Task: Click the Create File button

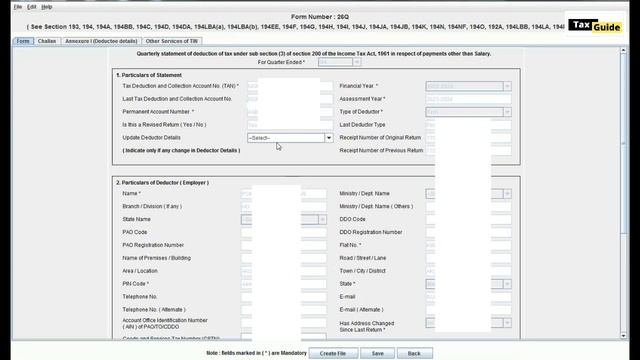Action: tap(333, 353)
